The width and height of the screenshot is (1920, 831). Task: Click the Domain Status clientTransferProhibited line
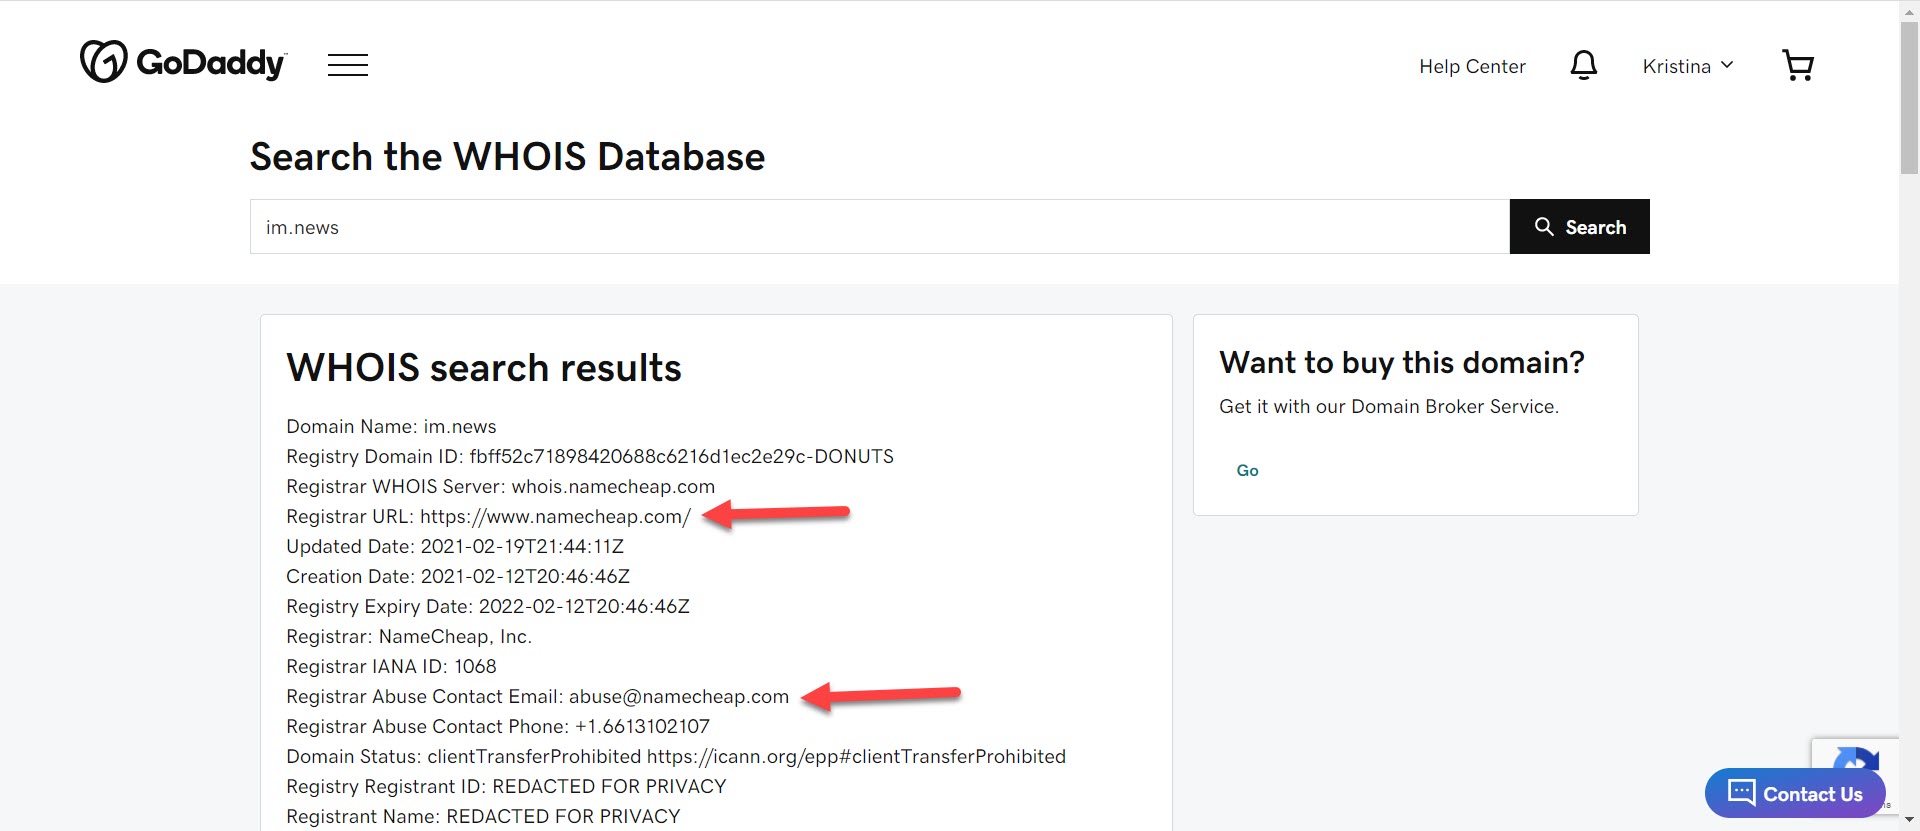[x=676, y=756]
